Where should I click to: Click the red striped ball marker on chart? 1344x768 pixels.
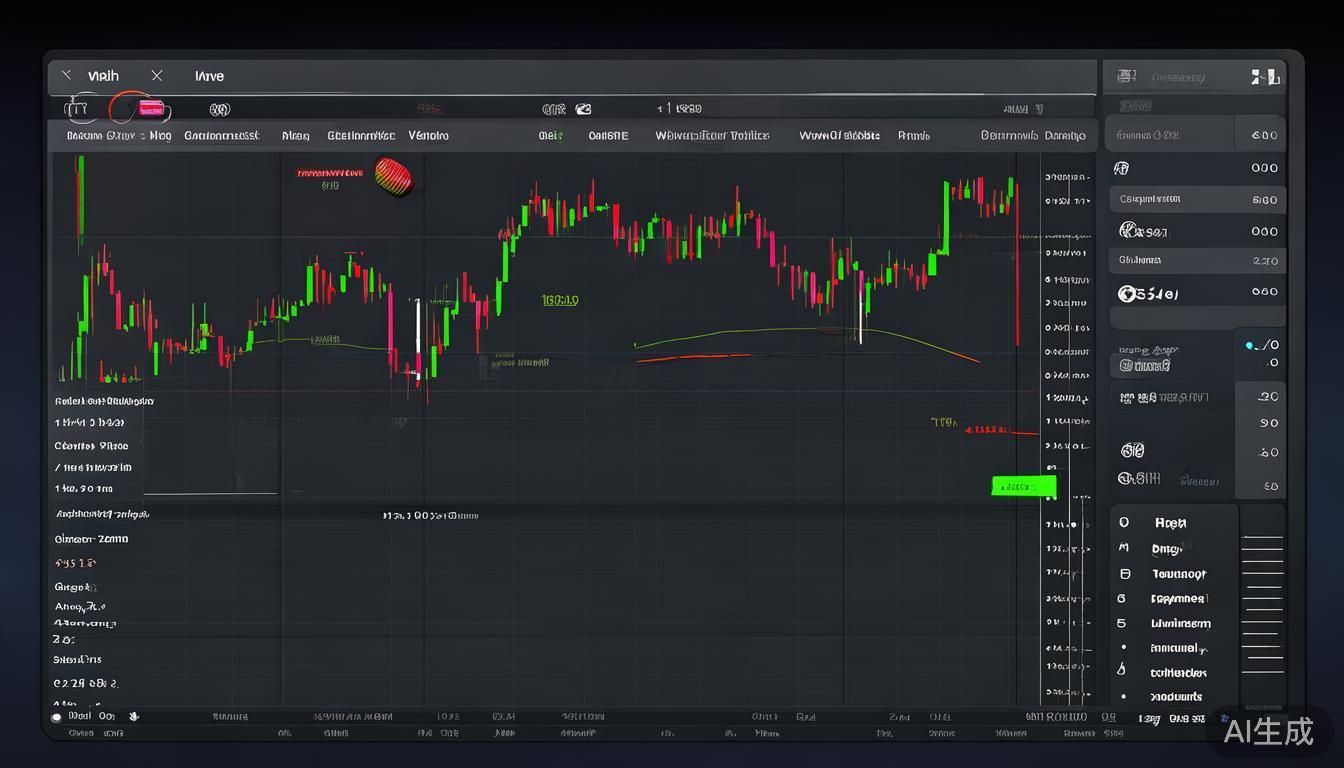(x=393, y=176)
